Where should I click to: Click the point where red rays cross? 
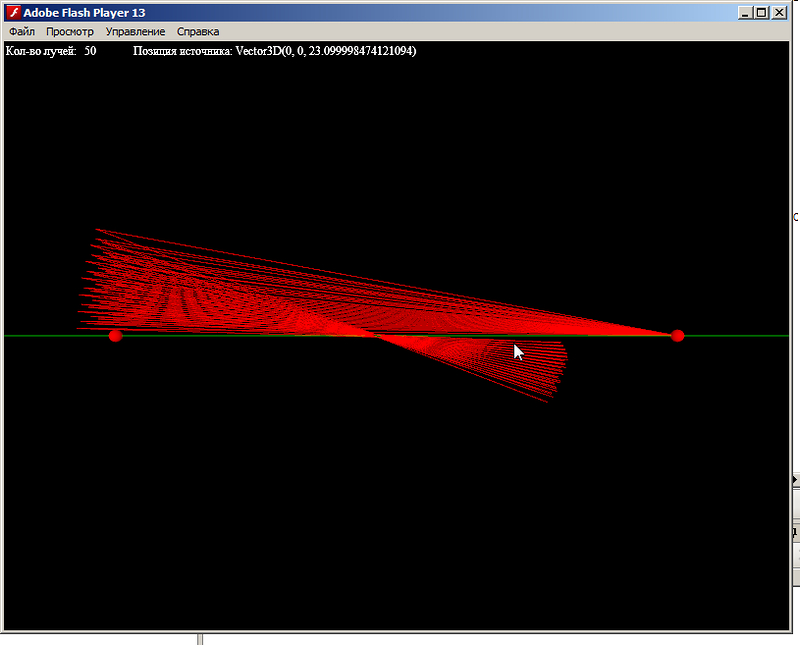coord(377,336)
